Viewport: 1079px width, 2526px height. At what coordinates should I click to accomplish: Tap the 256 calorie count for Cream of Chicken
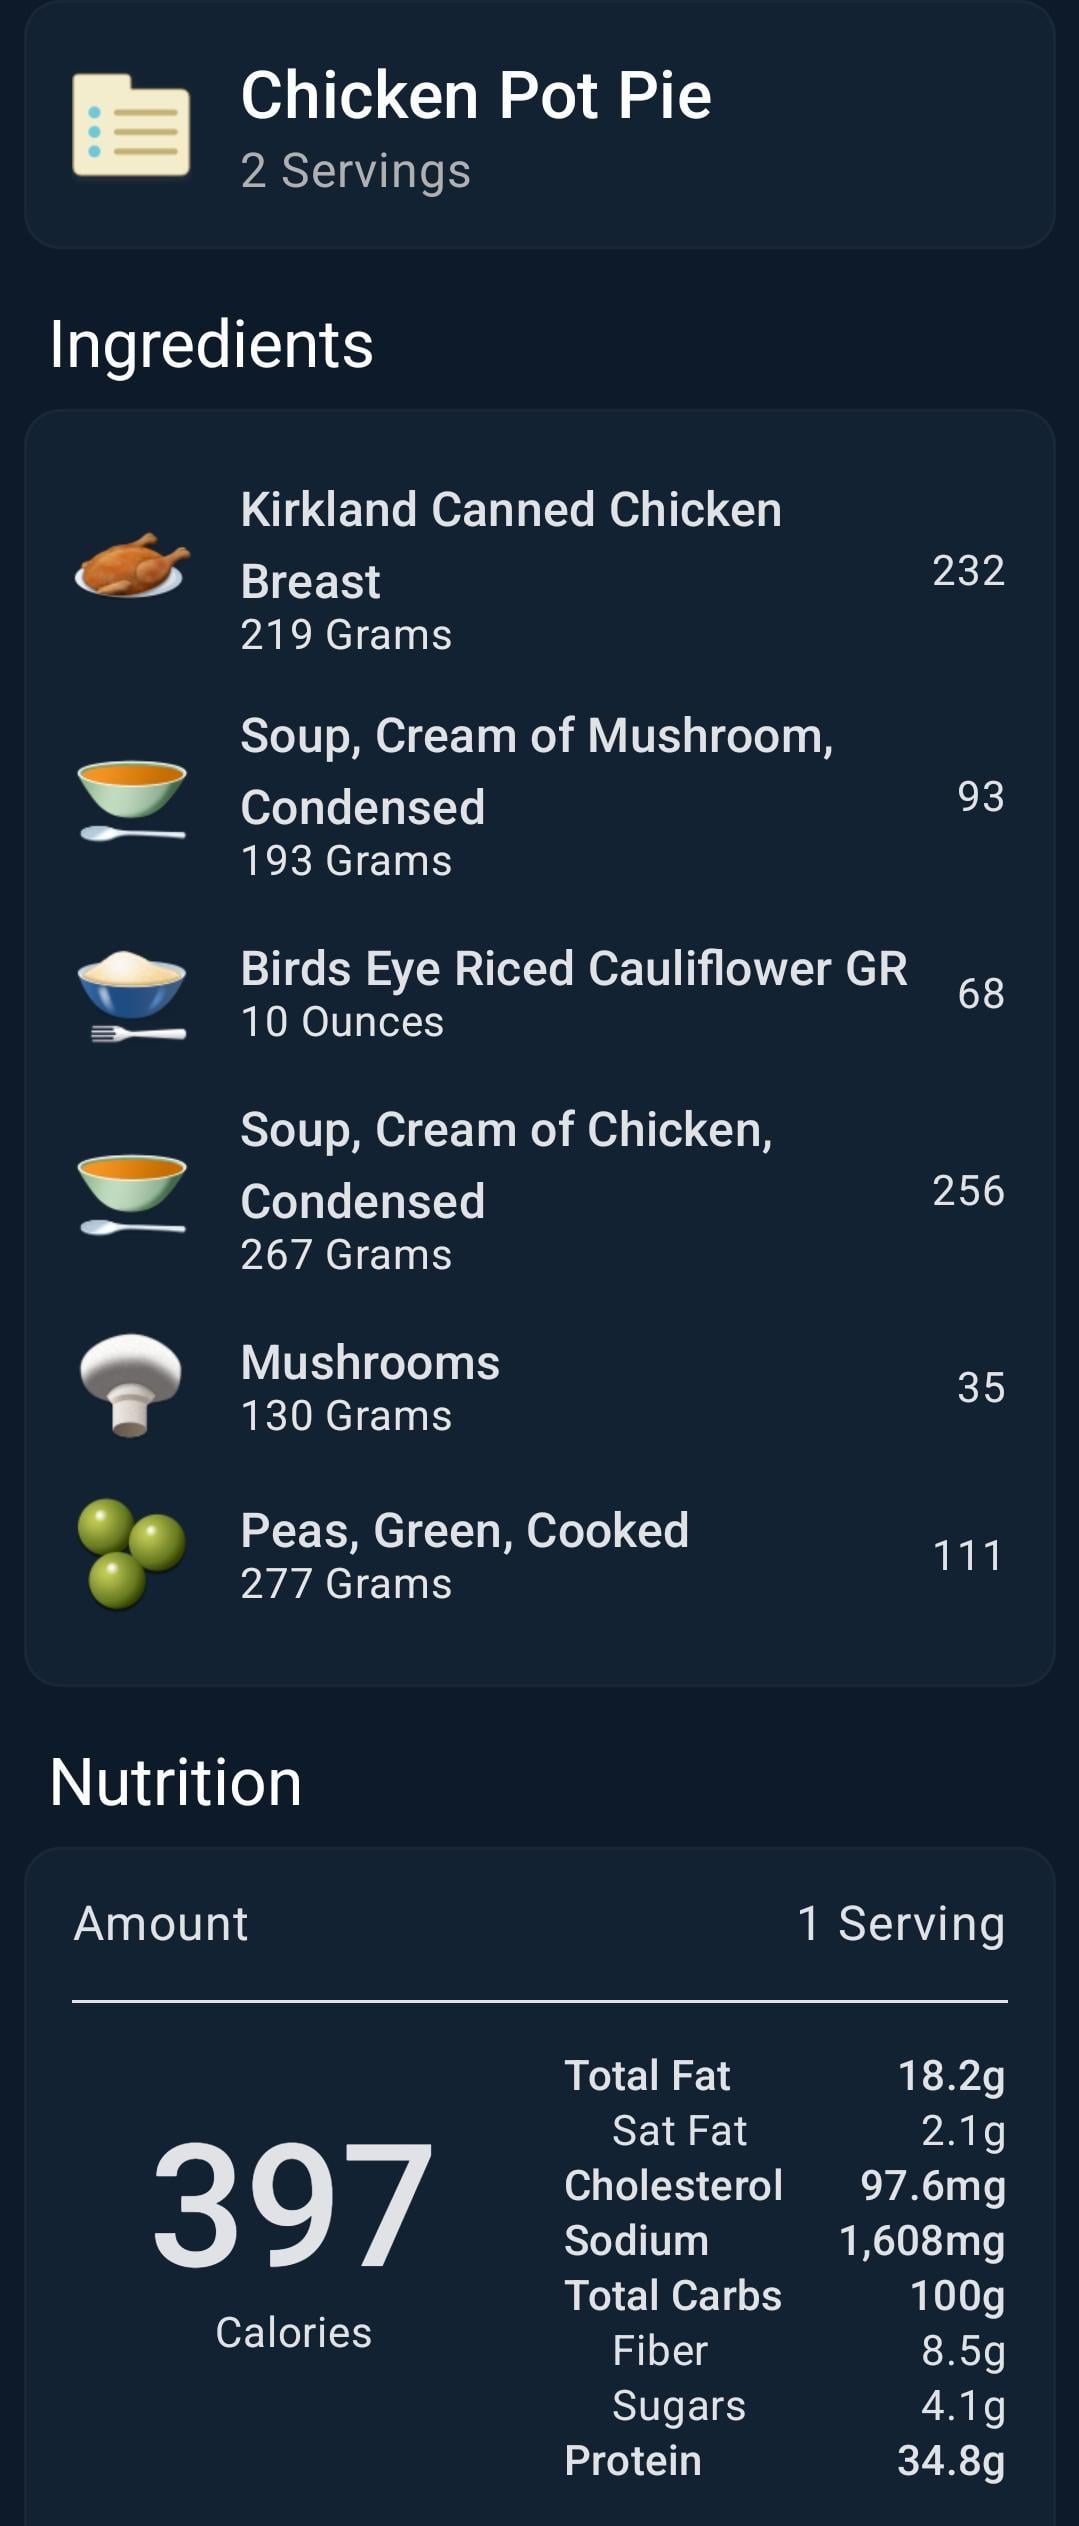point(968,1191)
